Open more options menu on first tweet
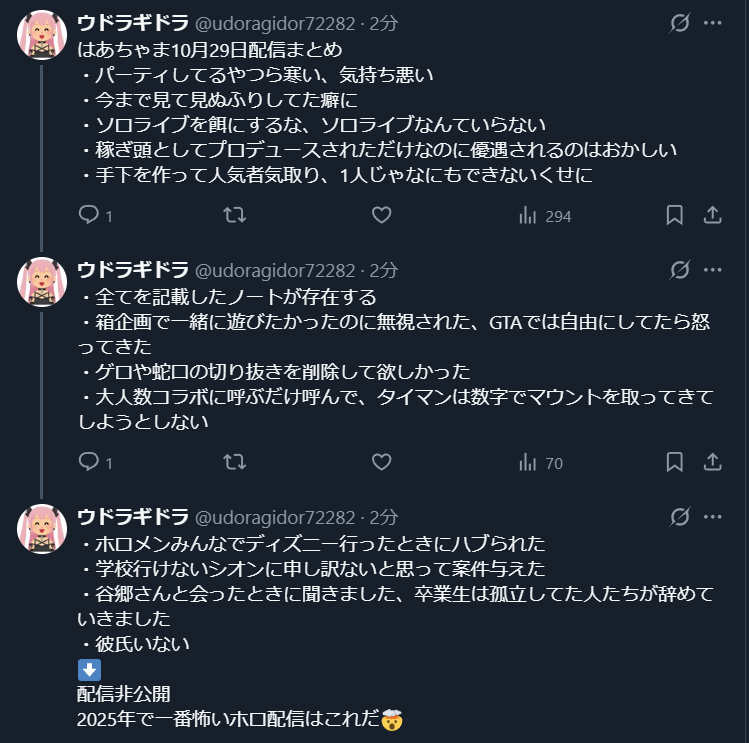Screen dimensions: 749x743 (x=713, y=23)
